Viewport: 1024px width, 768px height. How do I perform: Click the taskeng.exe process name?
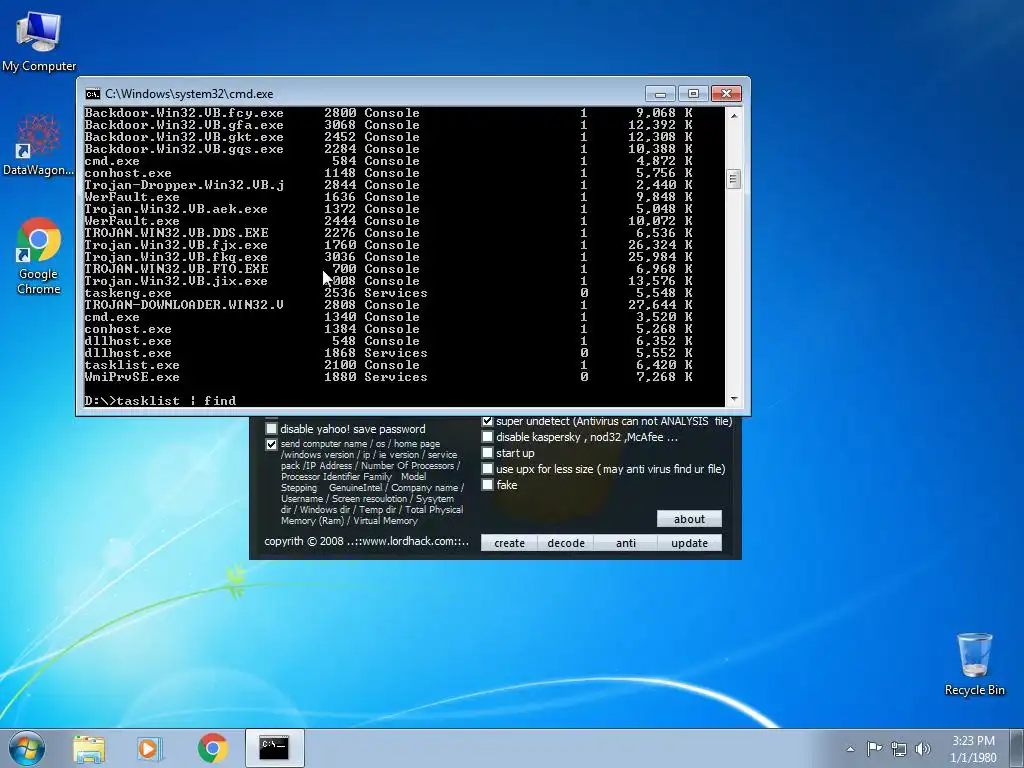click(x=128, y=293)
